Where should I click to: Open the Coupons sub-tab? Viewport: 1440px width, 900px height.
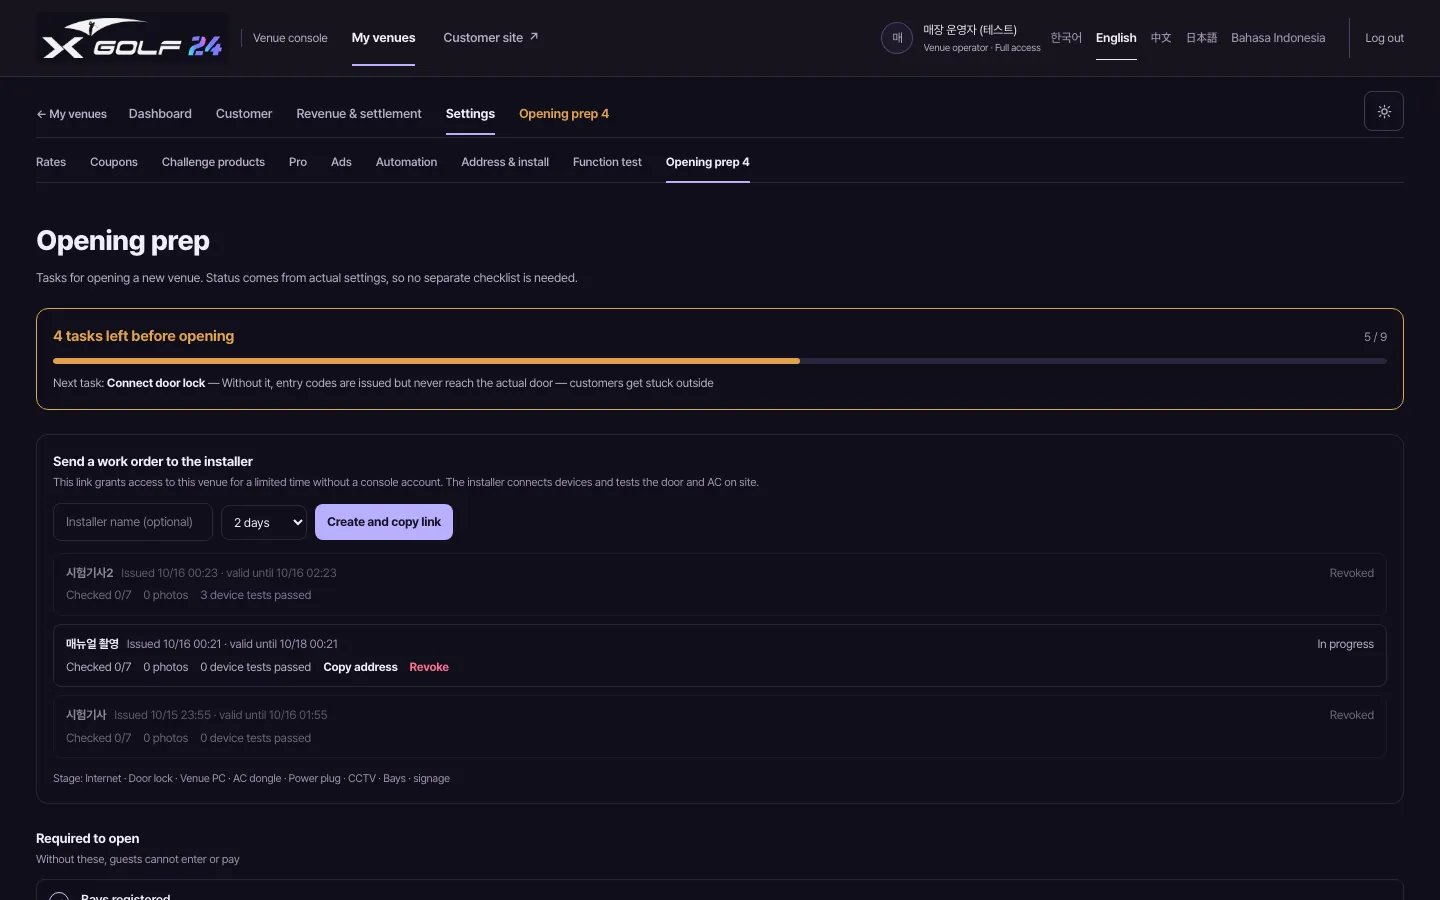click(114, 162)
